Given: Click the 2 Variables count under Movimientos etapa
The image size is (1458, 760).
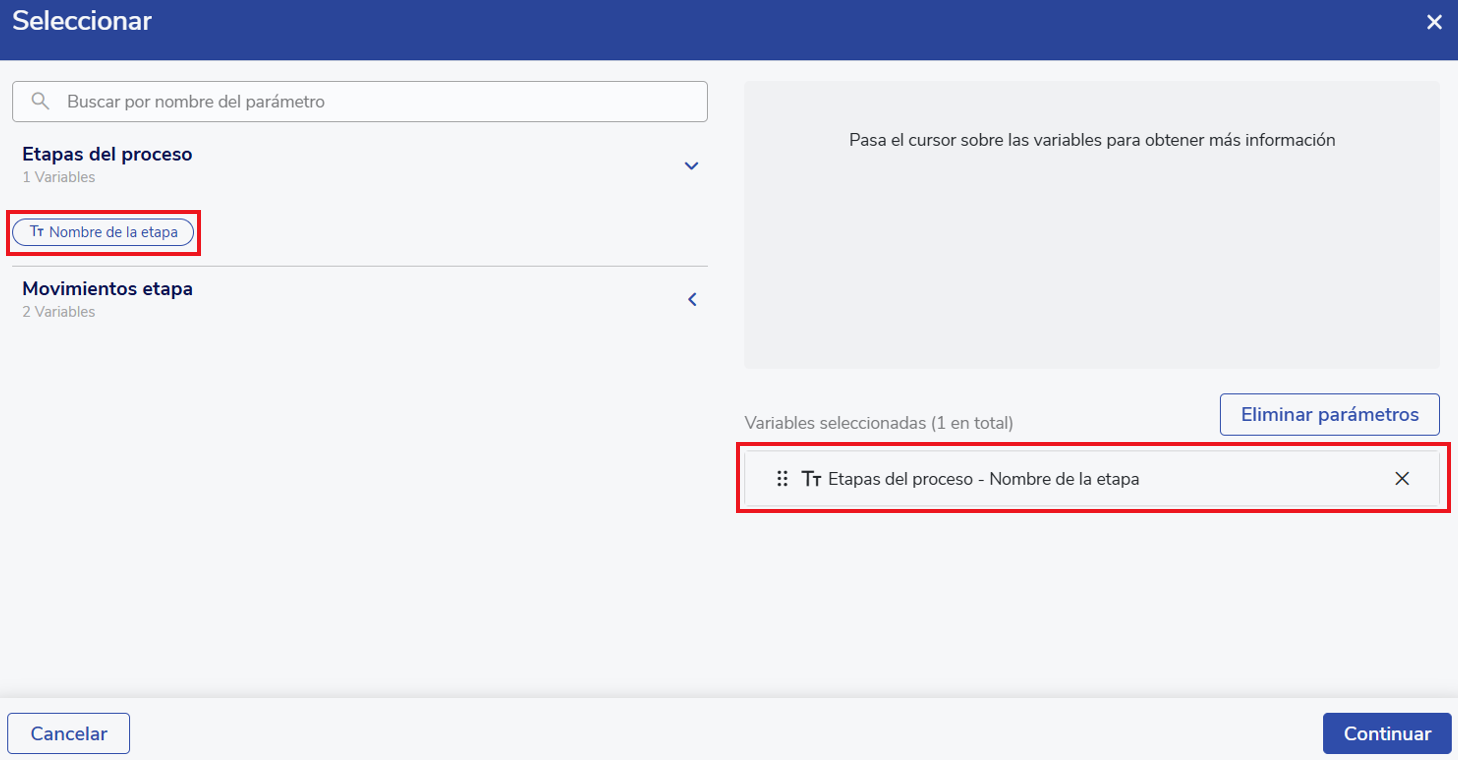Looking at the screenshot, I should tap(59, 312).
